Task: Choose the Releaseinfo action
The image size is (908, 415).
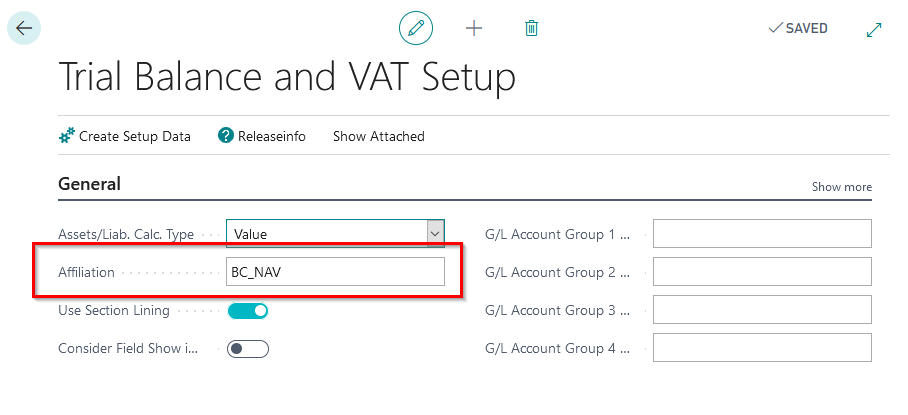Action: [271, 136]
